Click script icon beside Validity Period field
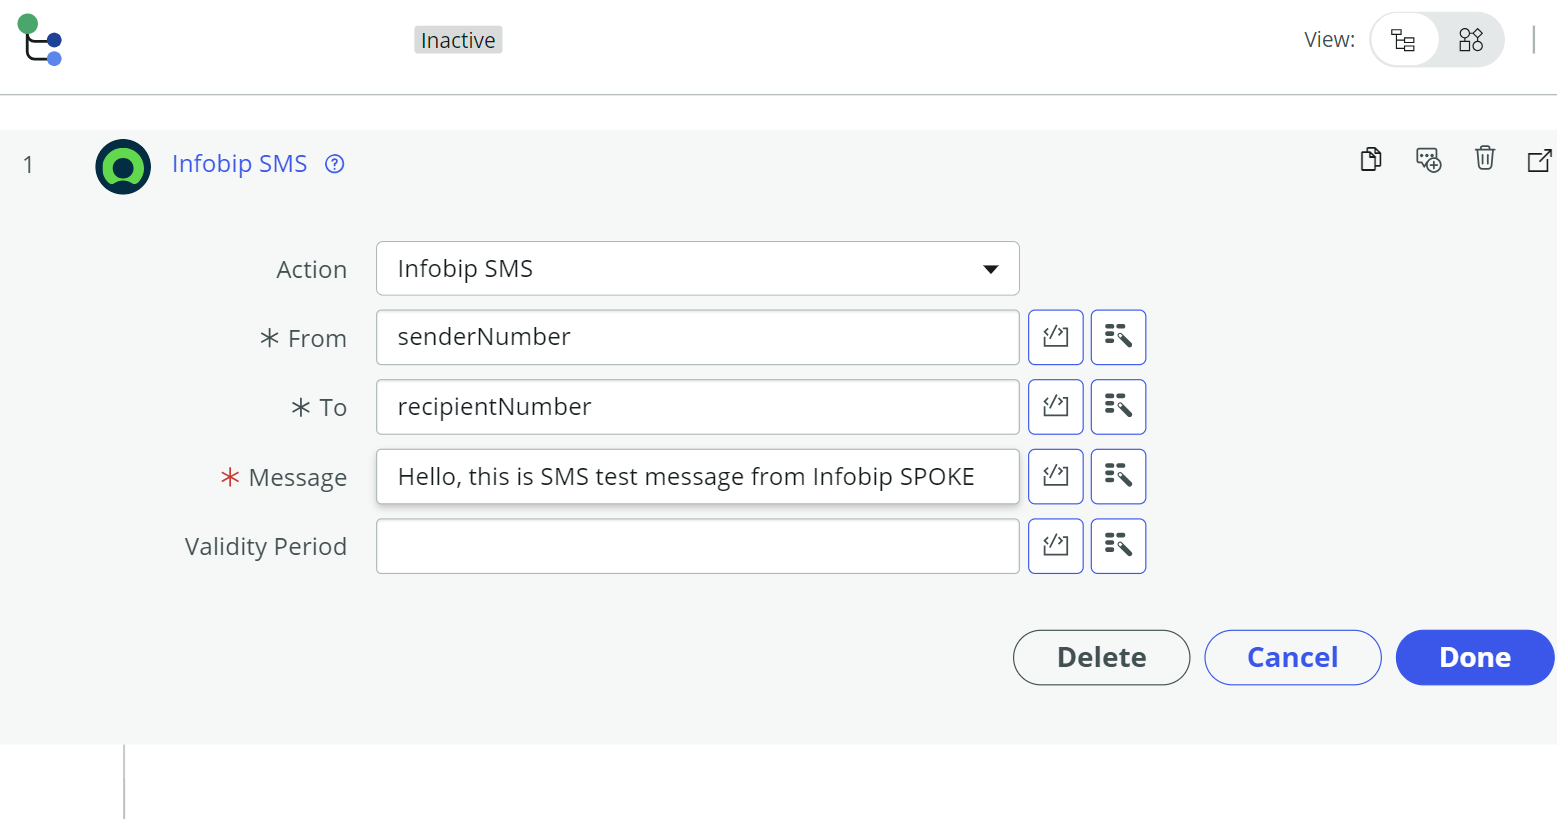The image size is (1557, 832). coord(1056,546)
